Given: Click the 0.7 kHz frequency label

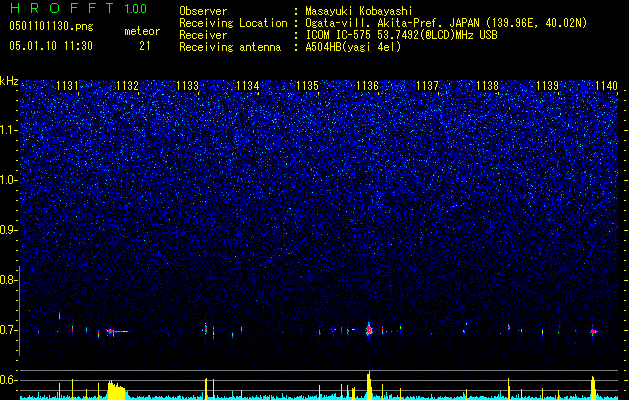Looking at the screenshot, I should [8, 330].
